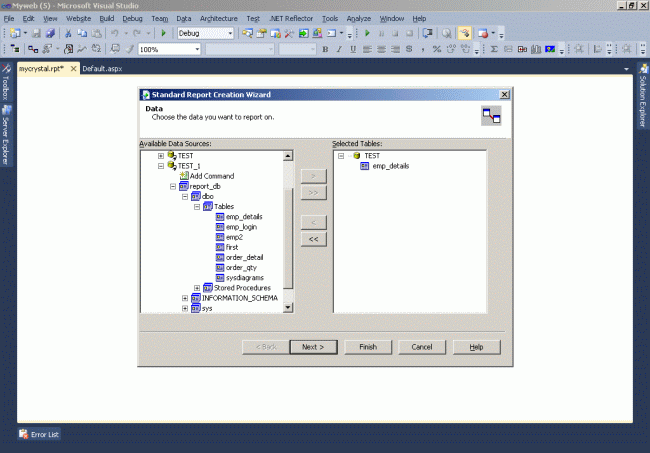Open the 100% zoom dropdown
The width and height of the screenshot is (650, 453).
(197, 49)
